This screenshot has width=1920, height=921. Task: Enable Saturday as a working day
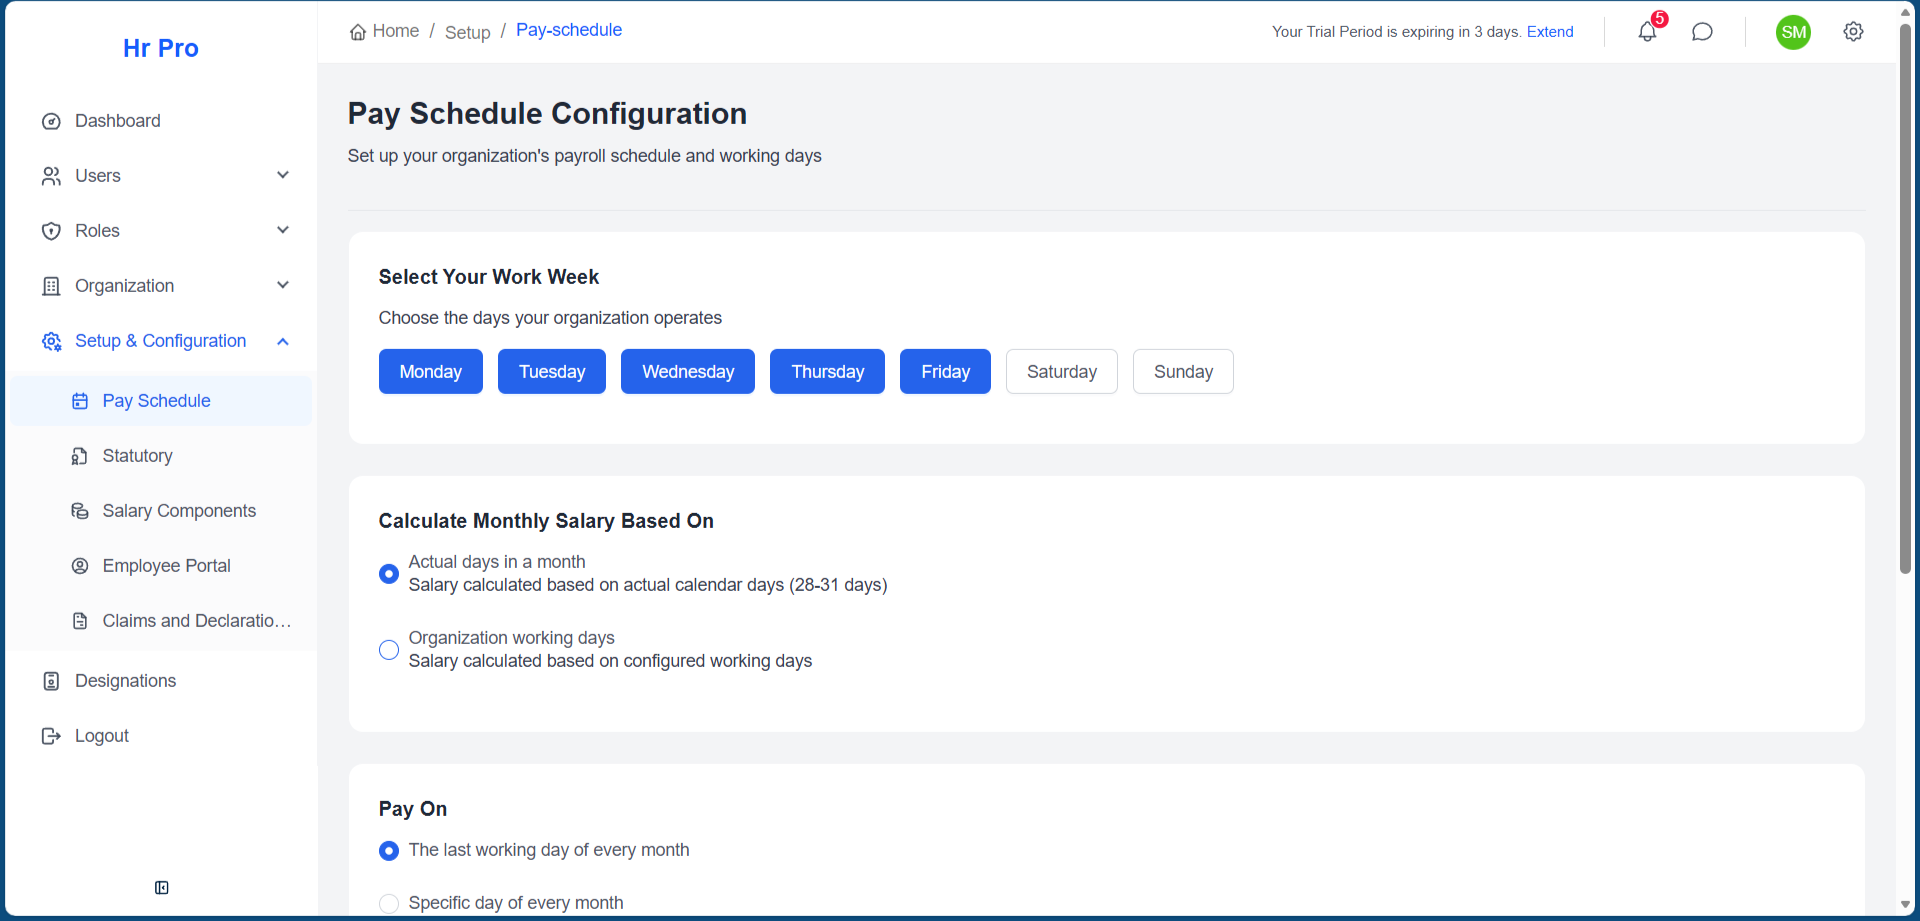(x=1061, y=372)
